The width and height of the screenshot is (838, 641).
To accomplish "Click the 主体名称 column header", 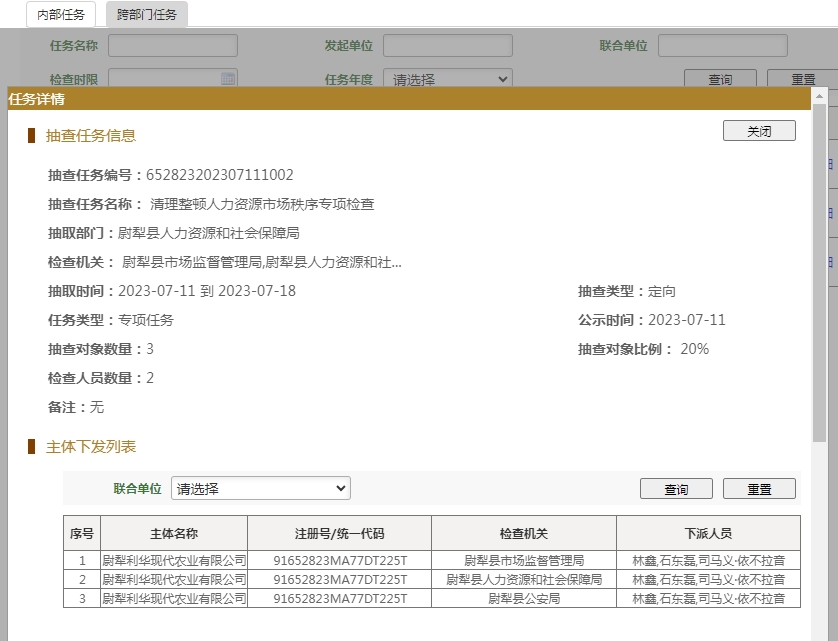I will click(174, 534).
